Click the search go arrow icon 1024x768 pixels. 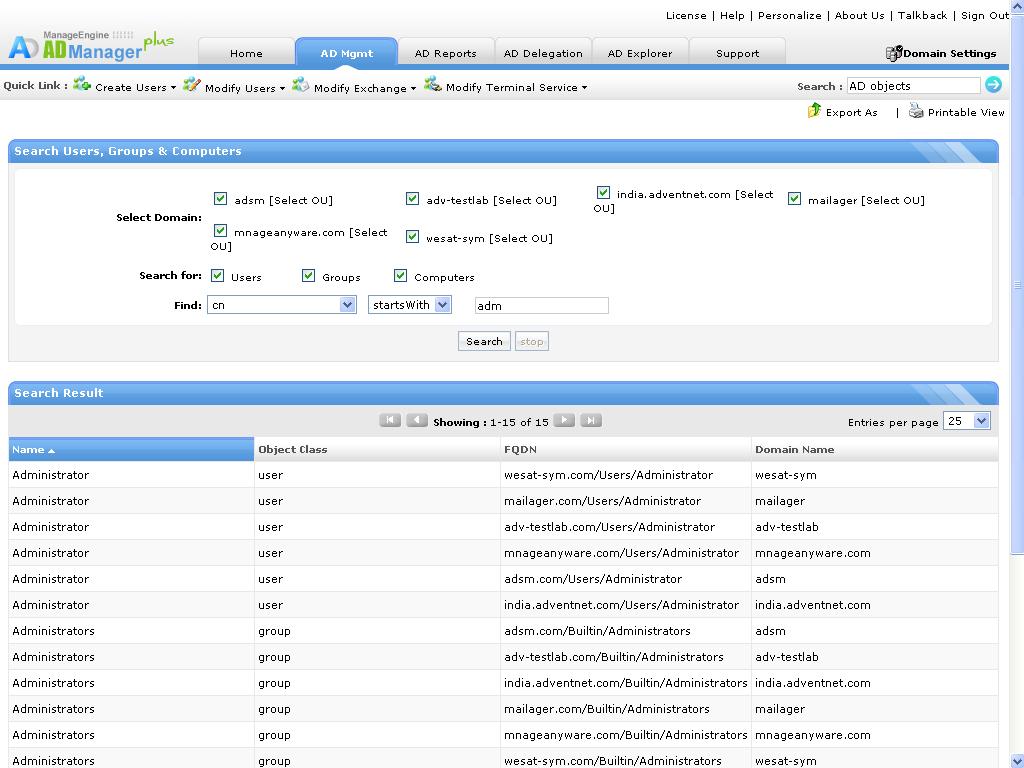[x=993, y=85]
